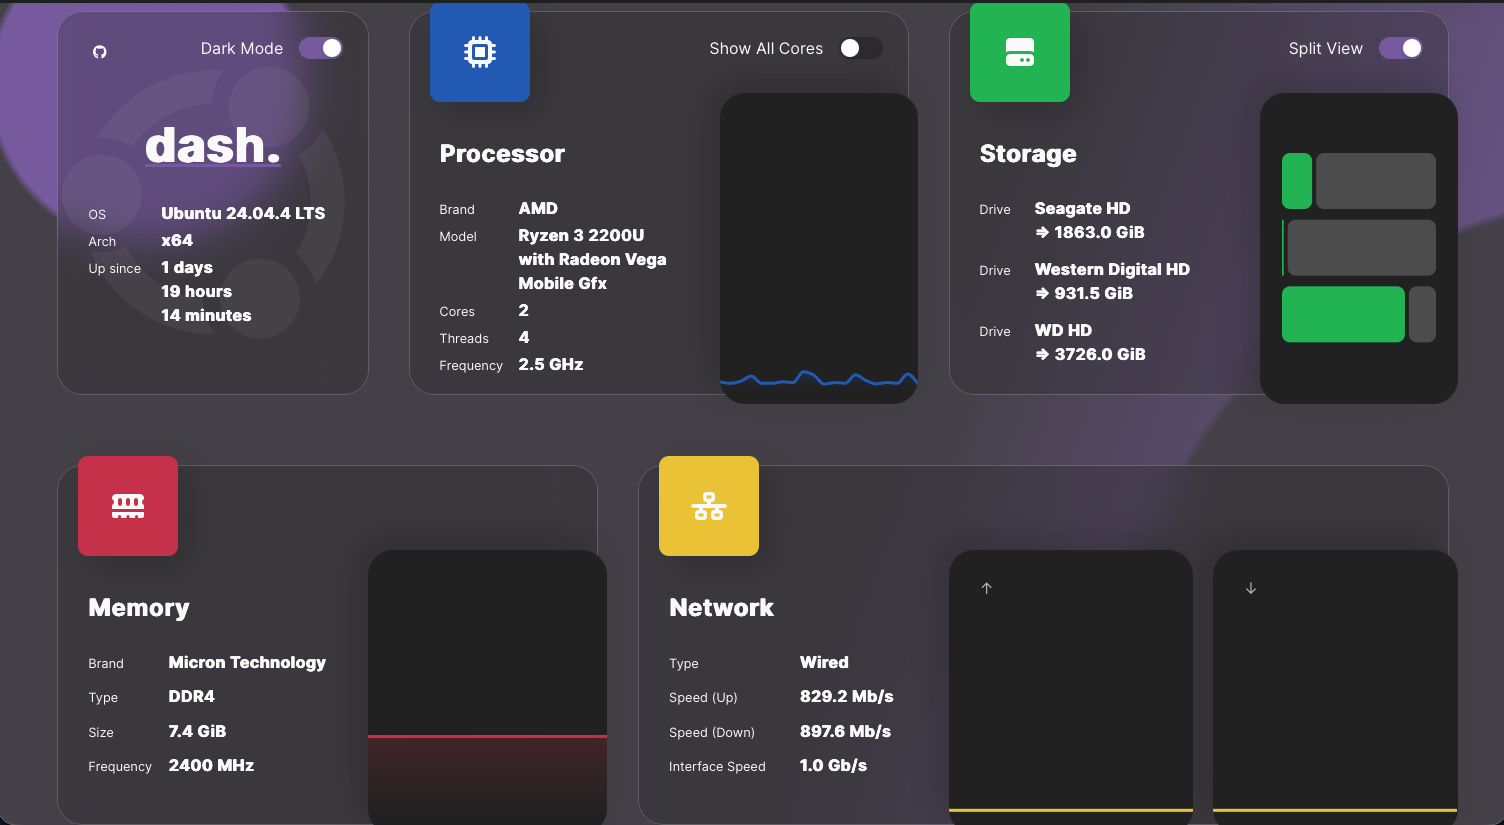The width and height of the screenshot is (1504, 825).
Task: Click the 2.5 GHz frequency value
Action: click(551, 364)
